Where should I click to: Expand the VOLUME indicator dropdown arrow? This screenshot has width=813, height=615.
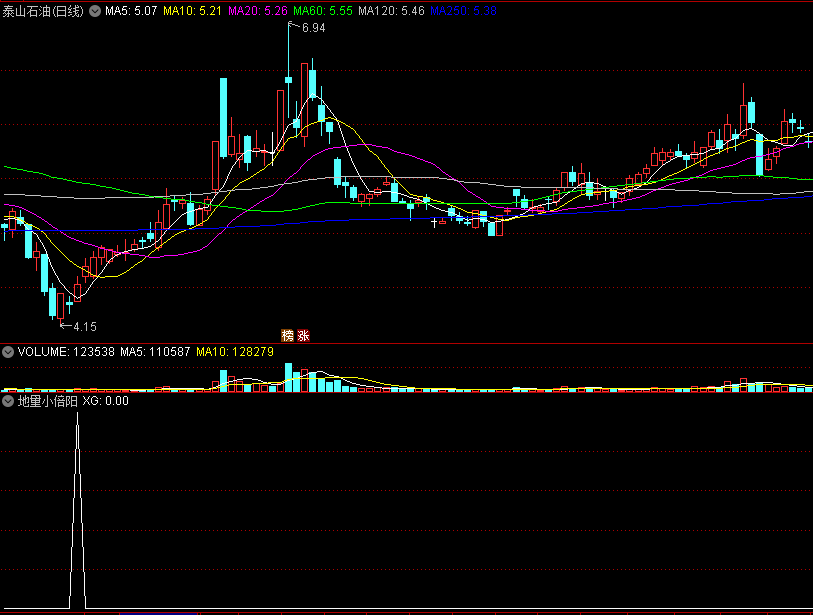(x=8, y=352)
